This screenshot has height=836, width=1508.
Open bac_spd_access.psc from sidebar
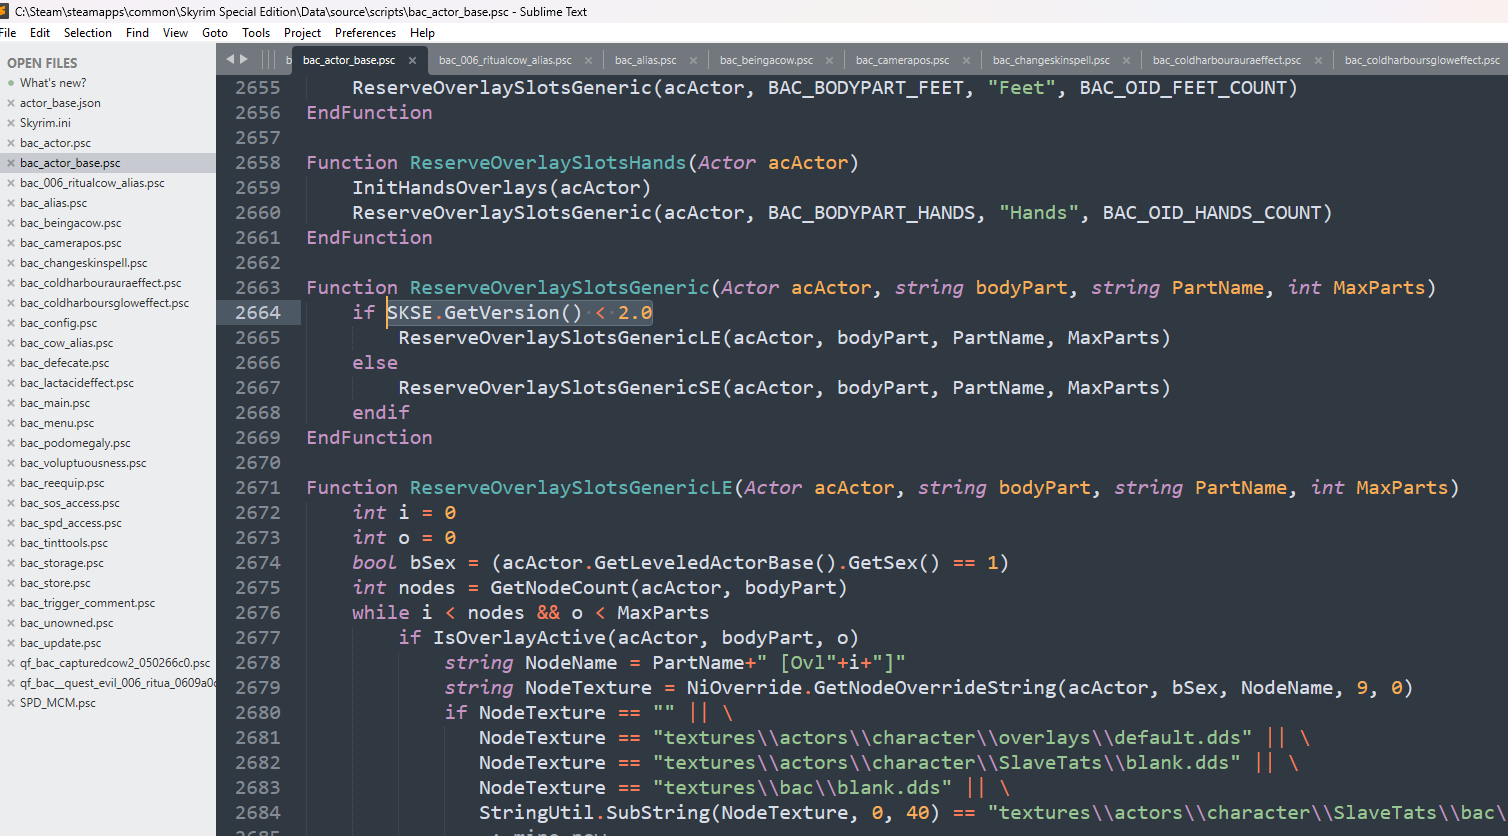click(x=71, y=523)
